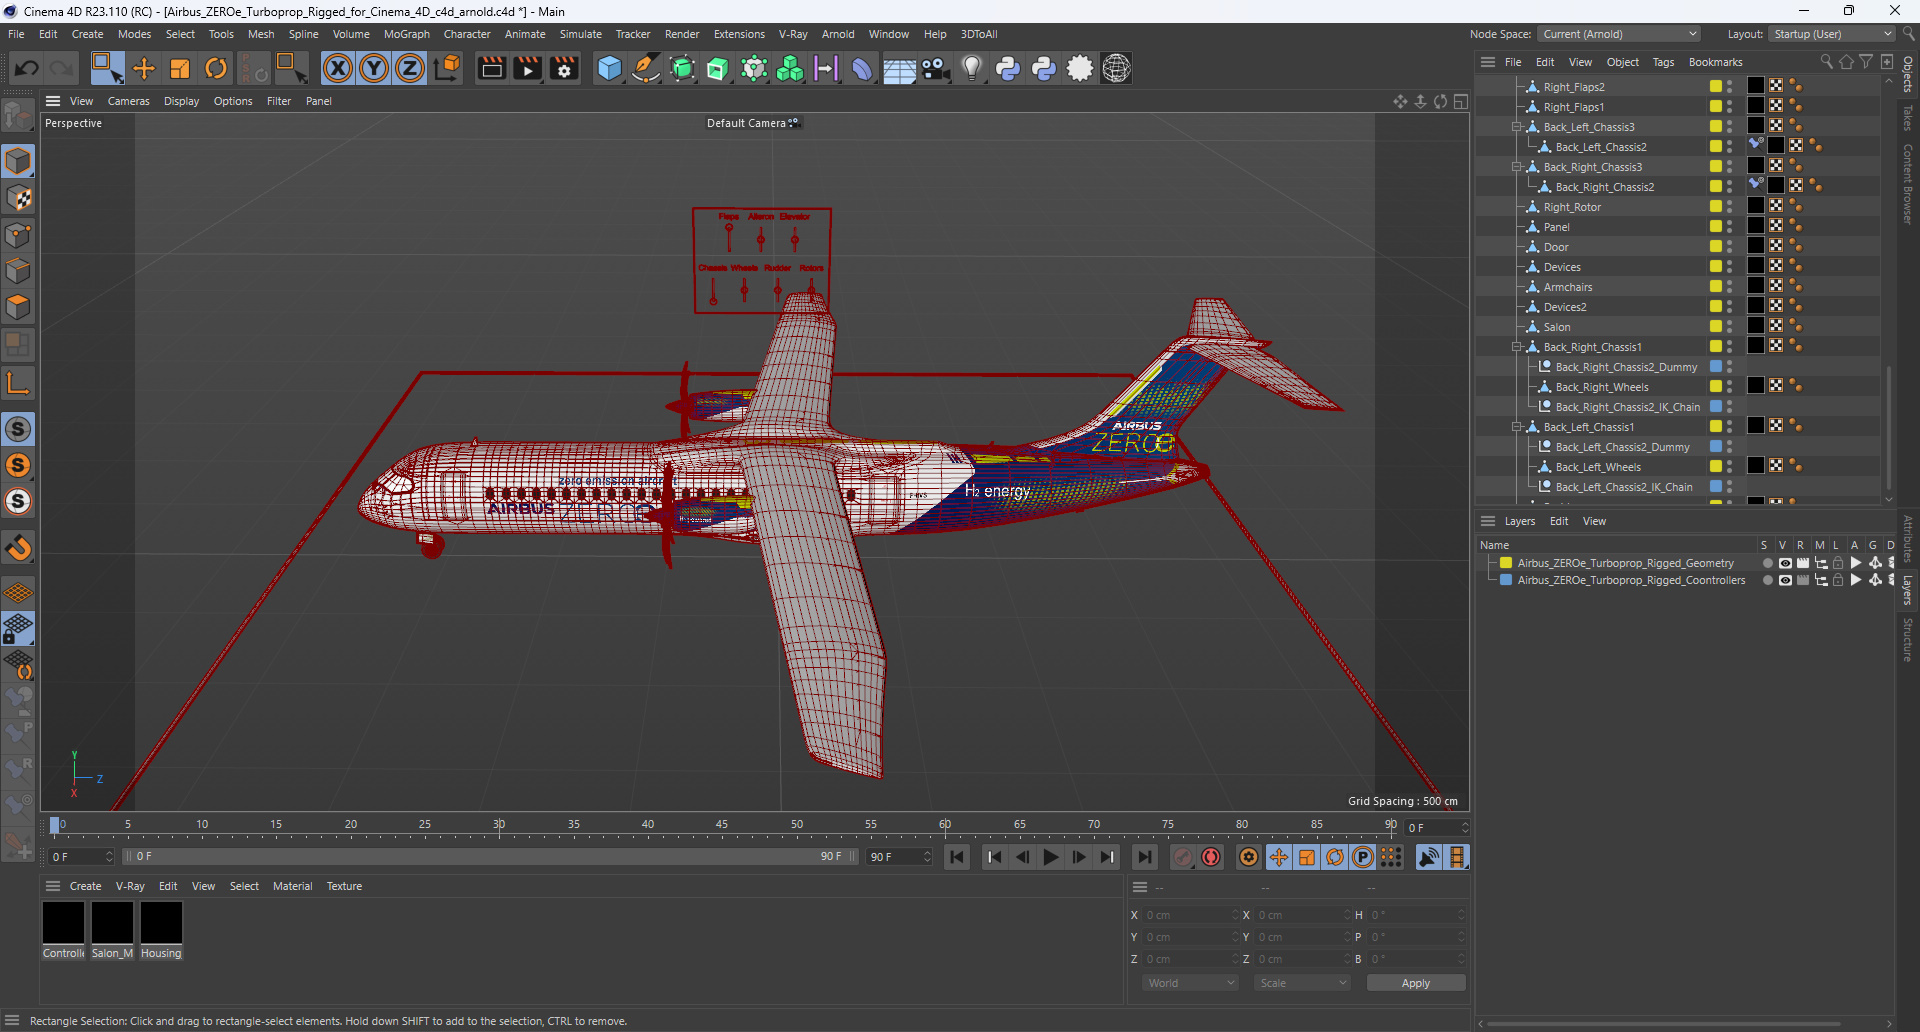Play the animation forward

click(1050, 857)
